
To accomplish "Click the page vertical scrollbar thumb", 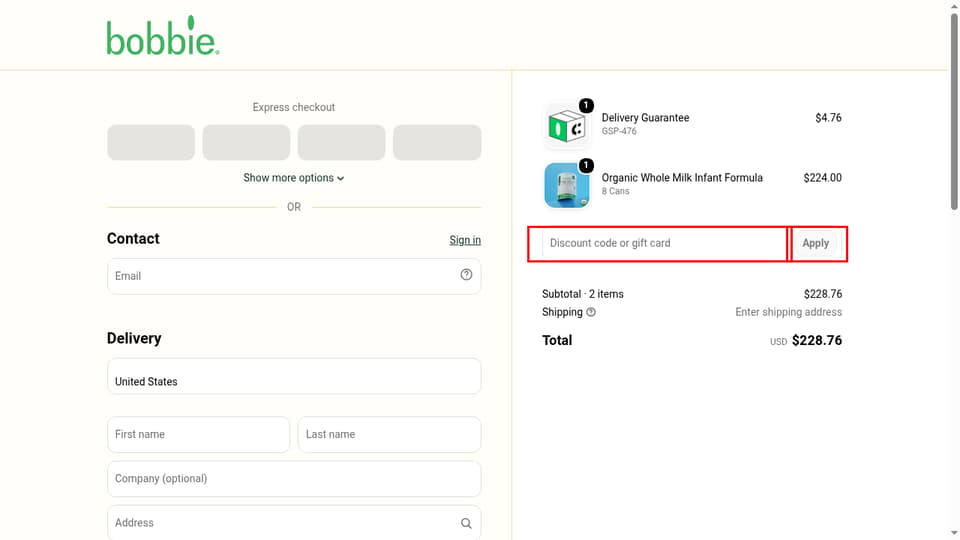I will [x=954, y=110].
